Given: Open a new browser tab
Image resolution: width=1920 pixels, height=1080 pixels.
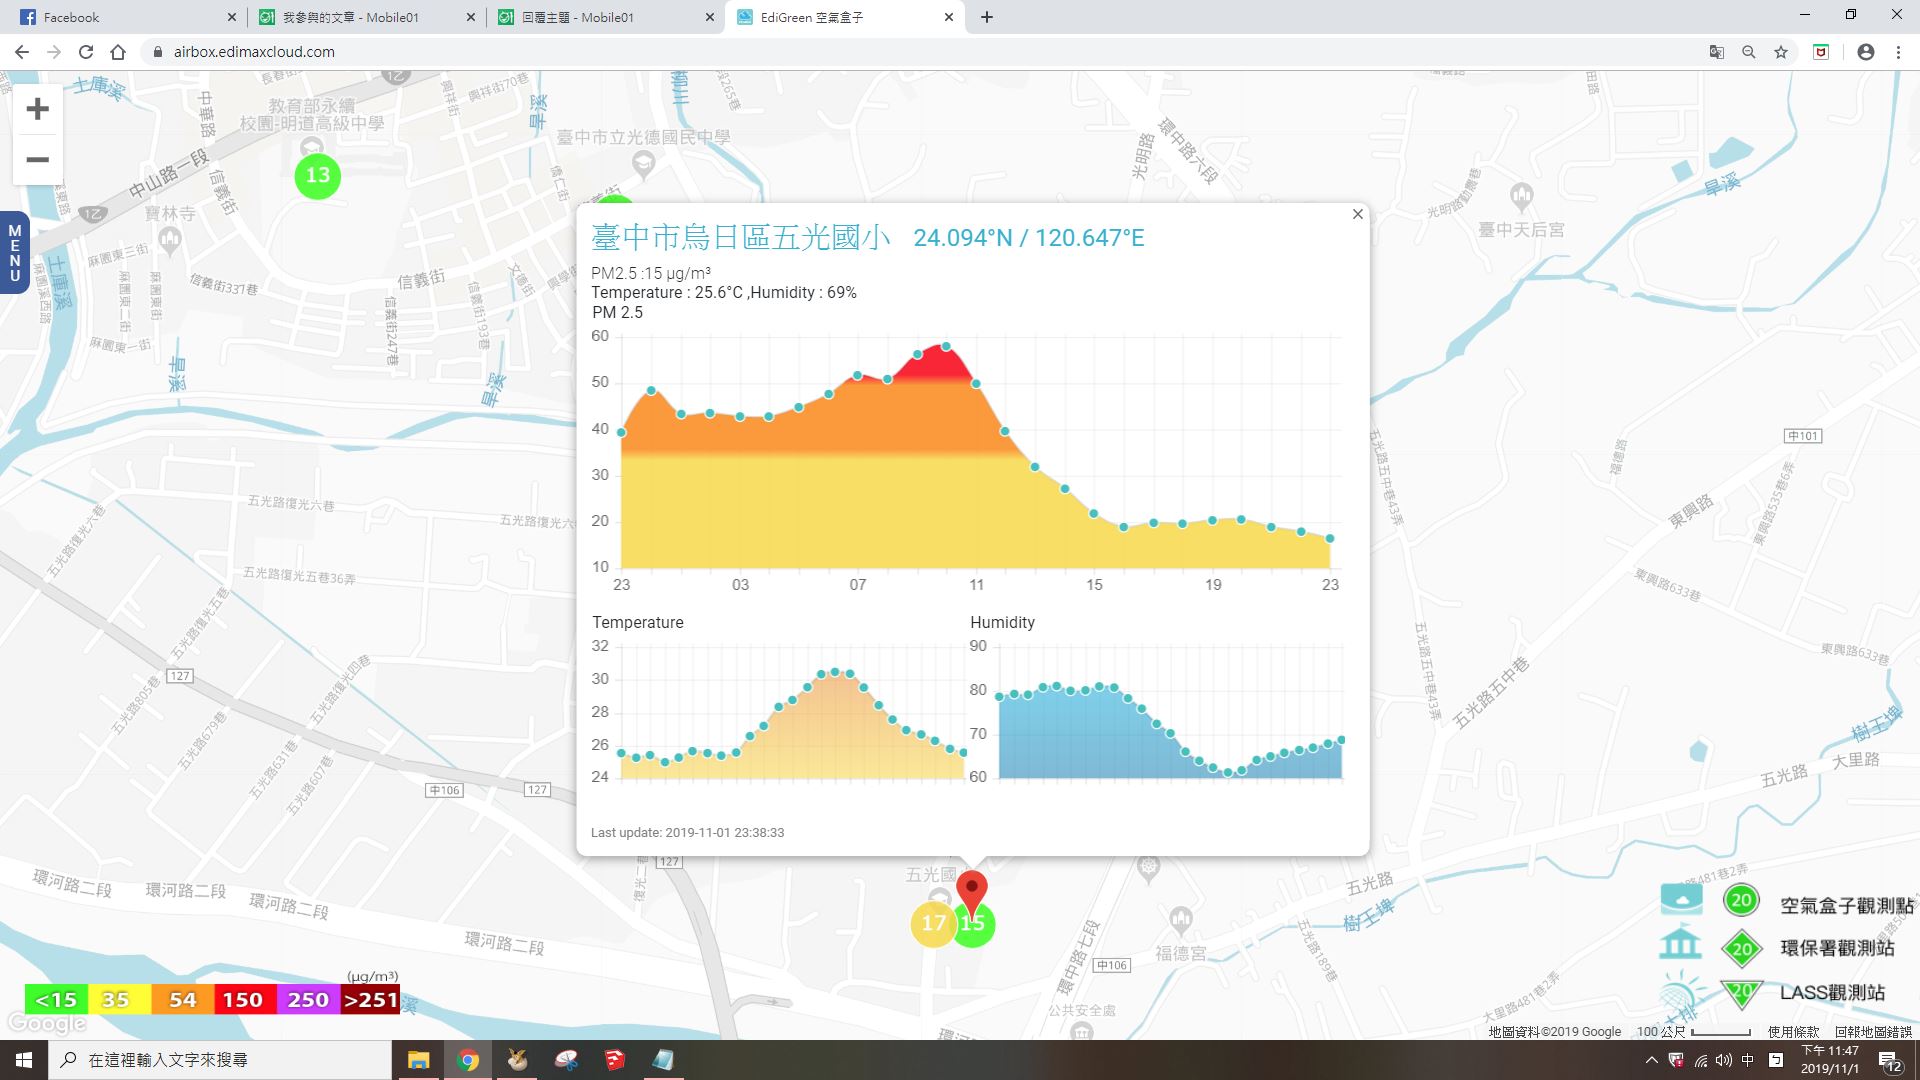Looking at the screenshot, I should point(987,17).
